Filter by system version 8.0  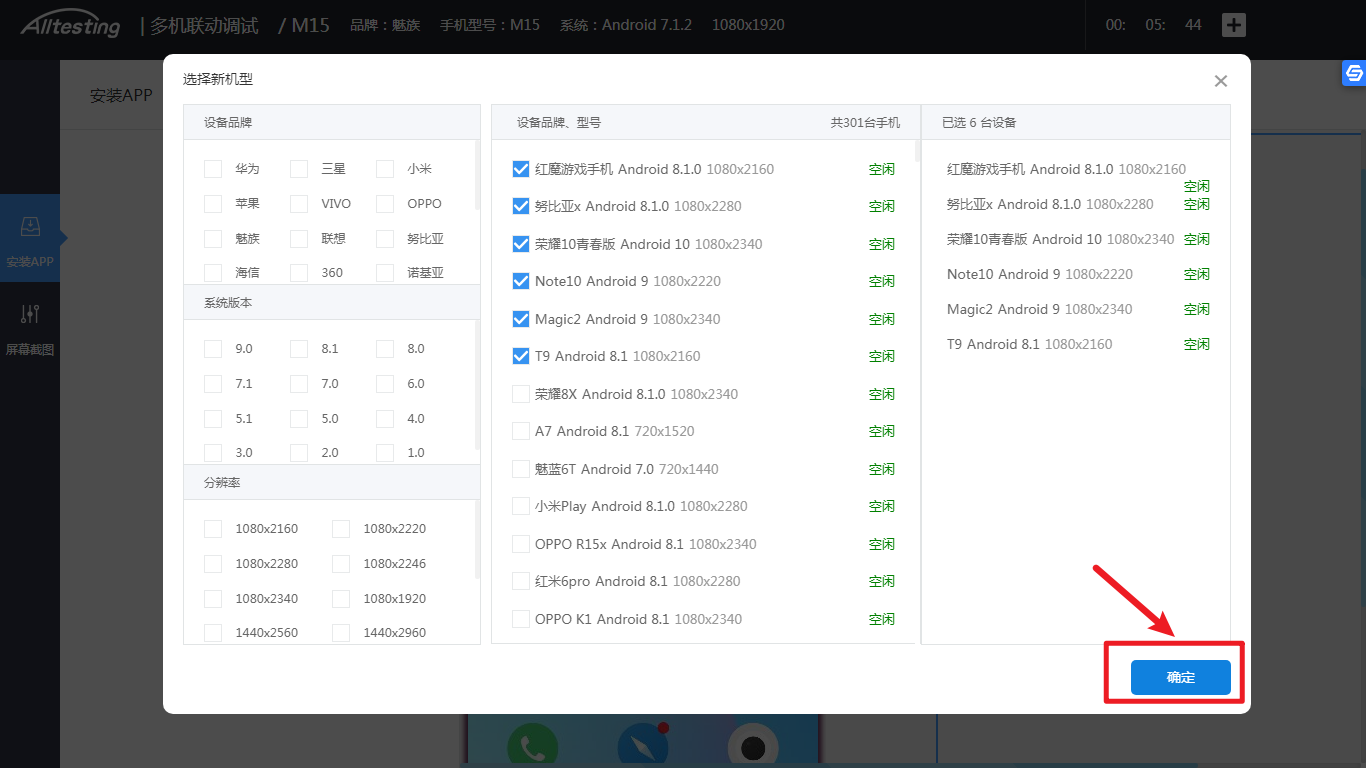pos(385,349)
